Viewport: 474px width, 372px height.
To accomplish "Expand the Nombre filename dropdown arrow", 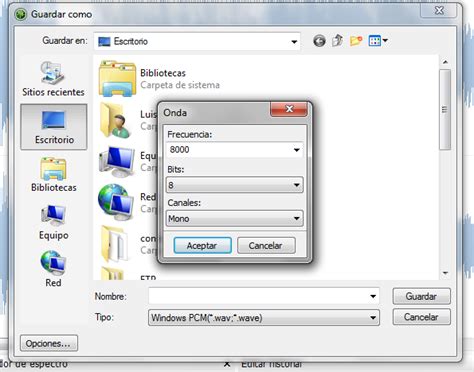I will tap(373, 296).
